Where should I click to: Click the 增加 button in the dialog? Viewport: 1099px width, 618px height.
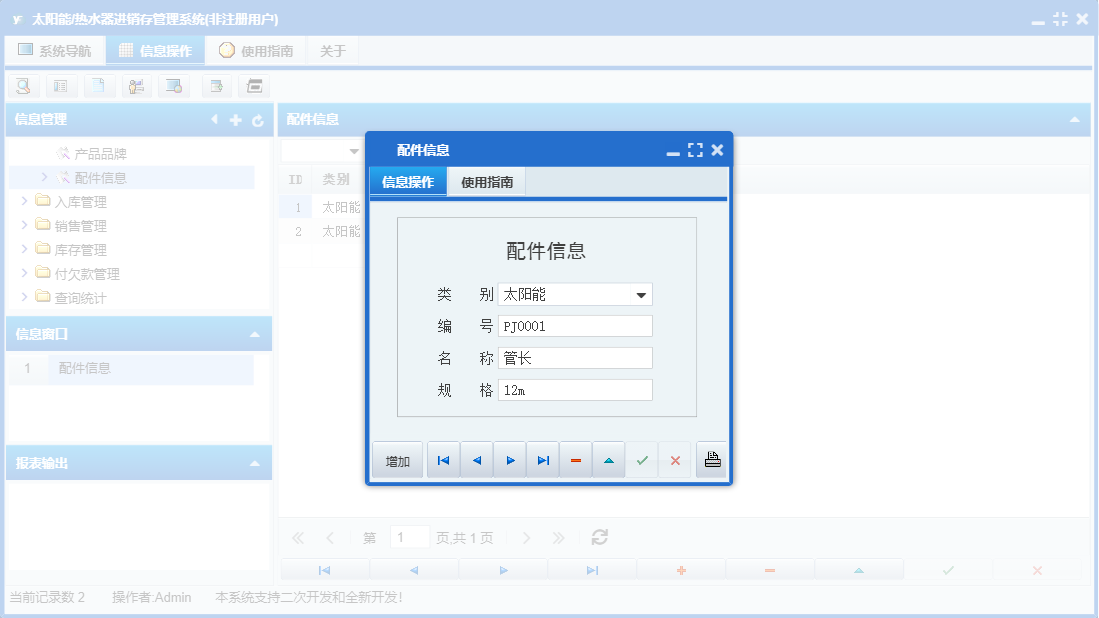397,459
